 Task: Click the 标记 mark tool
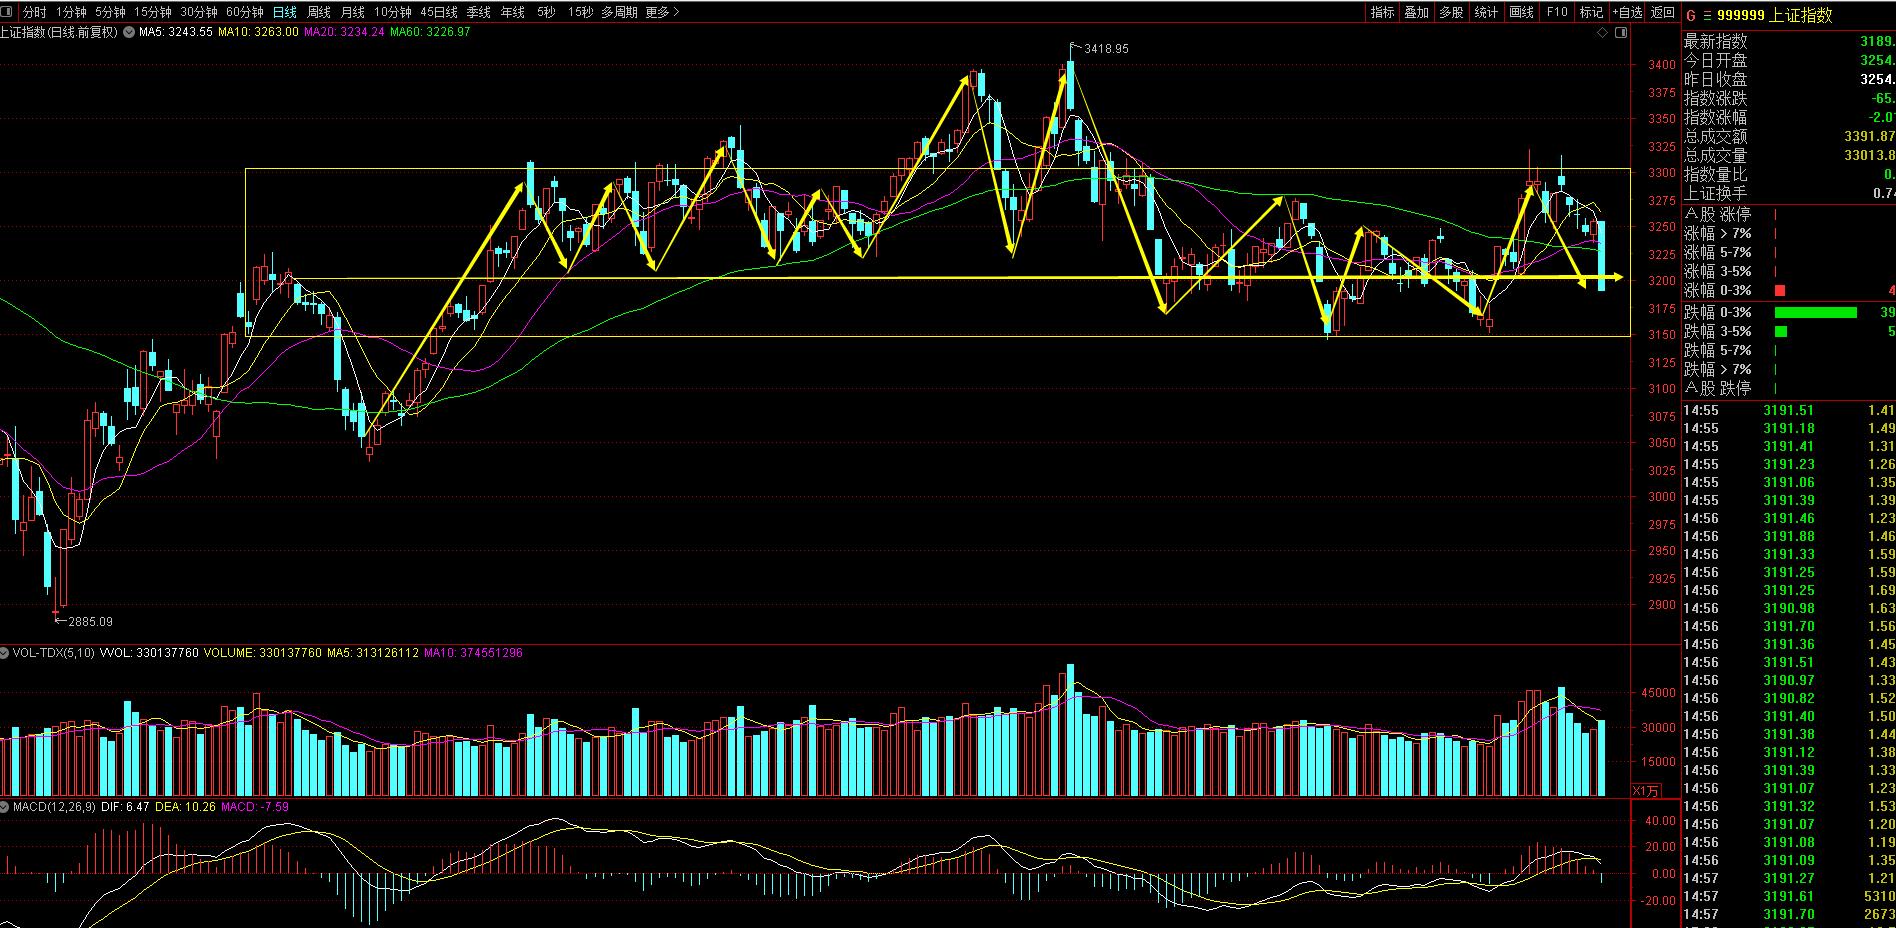pos(1590,12)
